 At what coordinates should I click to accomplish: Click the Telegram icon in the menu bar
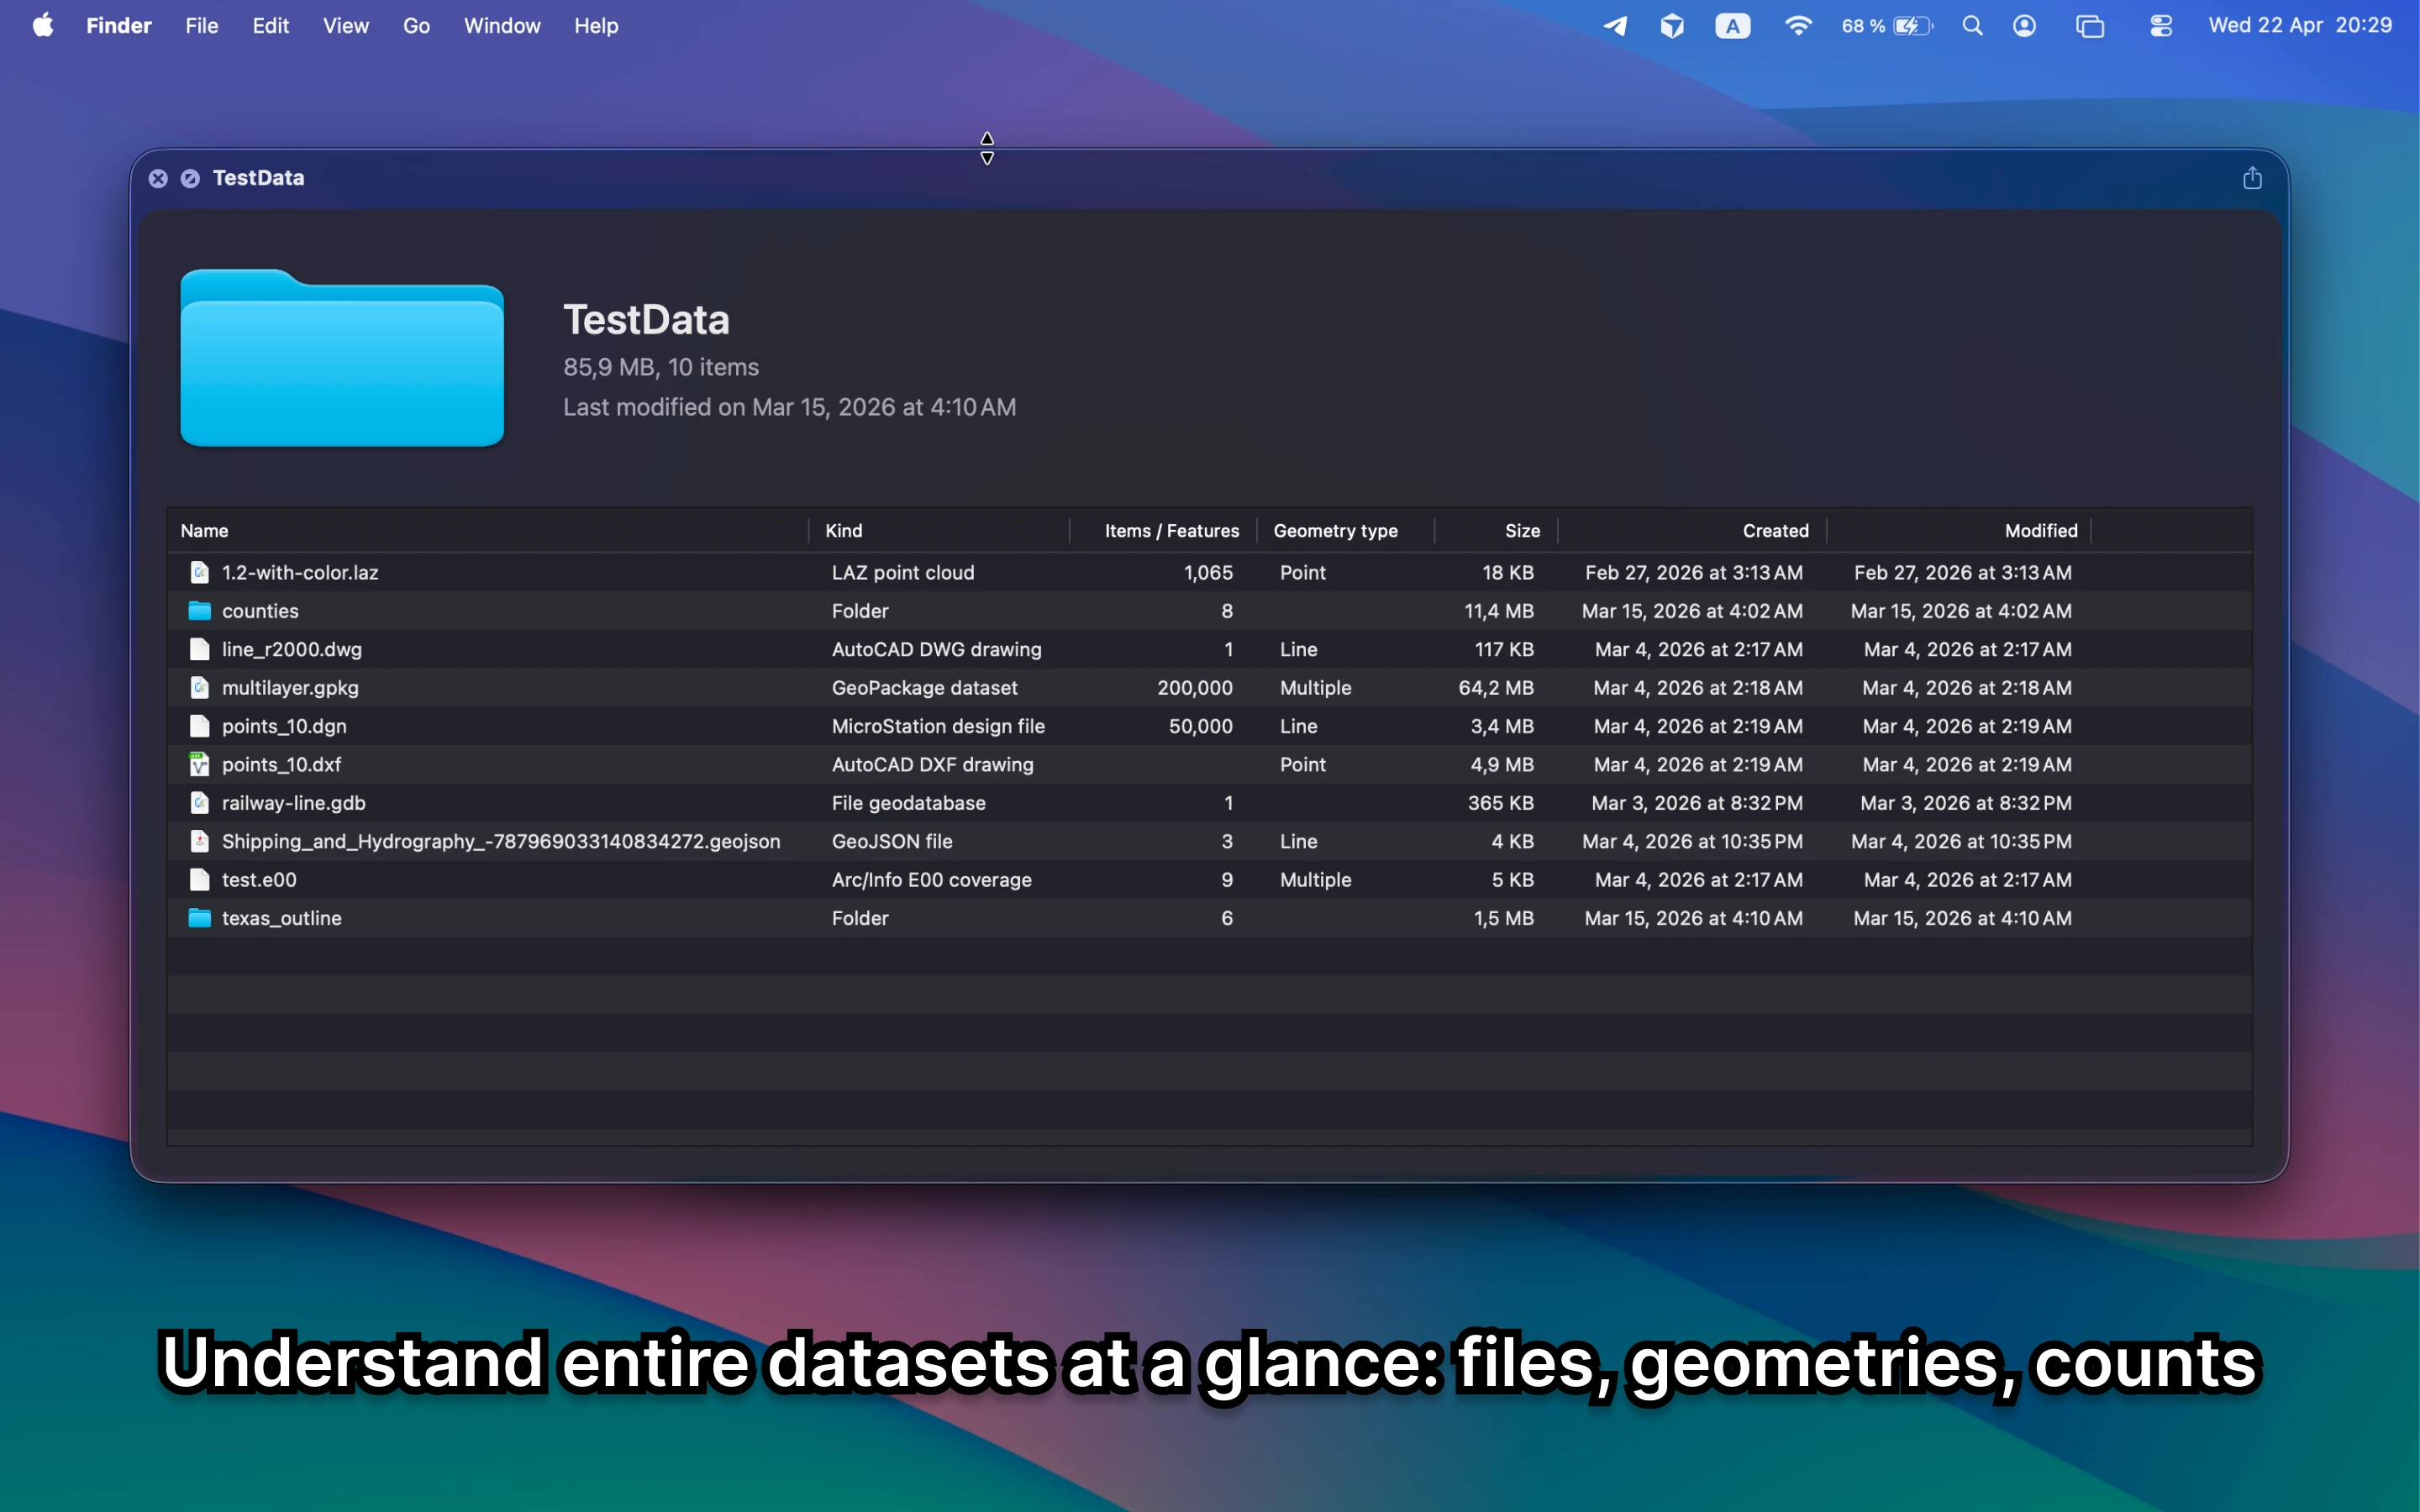[1615, 26]
